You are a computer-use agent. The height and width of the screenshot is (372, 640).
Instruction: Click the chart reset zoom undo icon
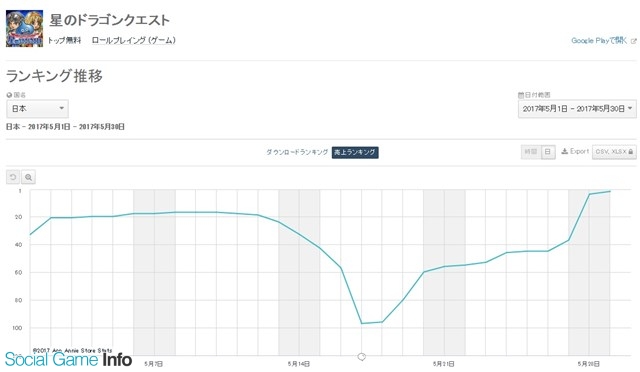(x=13, y=177)
